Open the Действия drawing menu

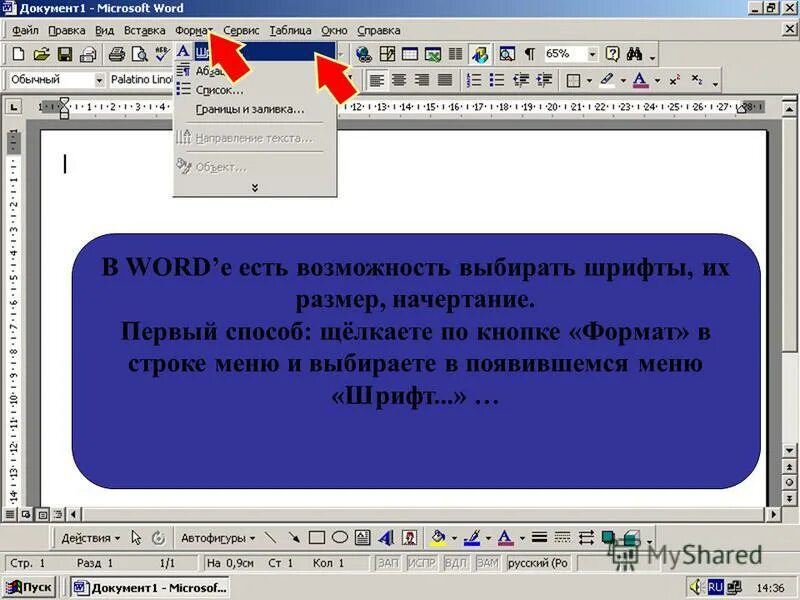(x=90, y=538)
